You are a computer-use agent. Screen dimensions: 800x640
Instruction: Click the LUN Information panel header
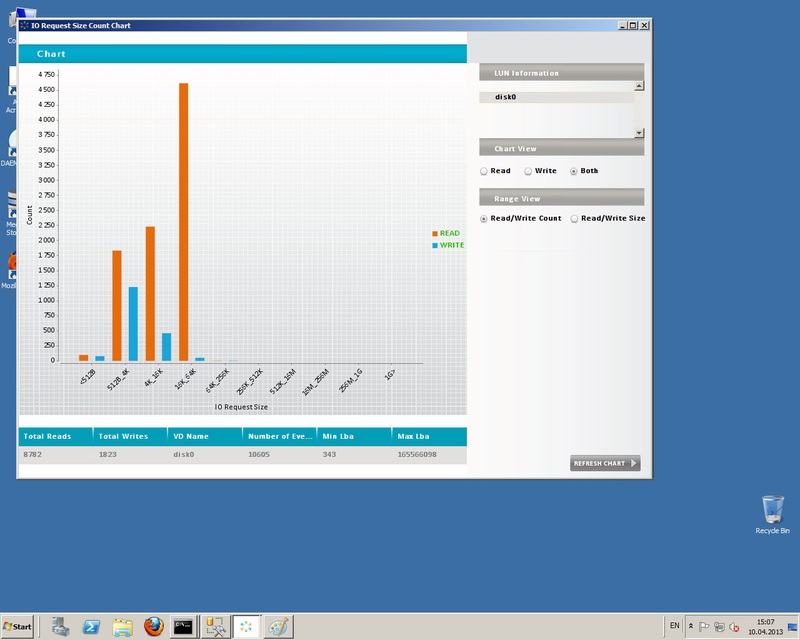(561, 73)
